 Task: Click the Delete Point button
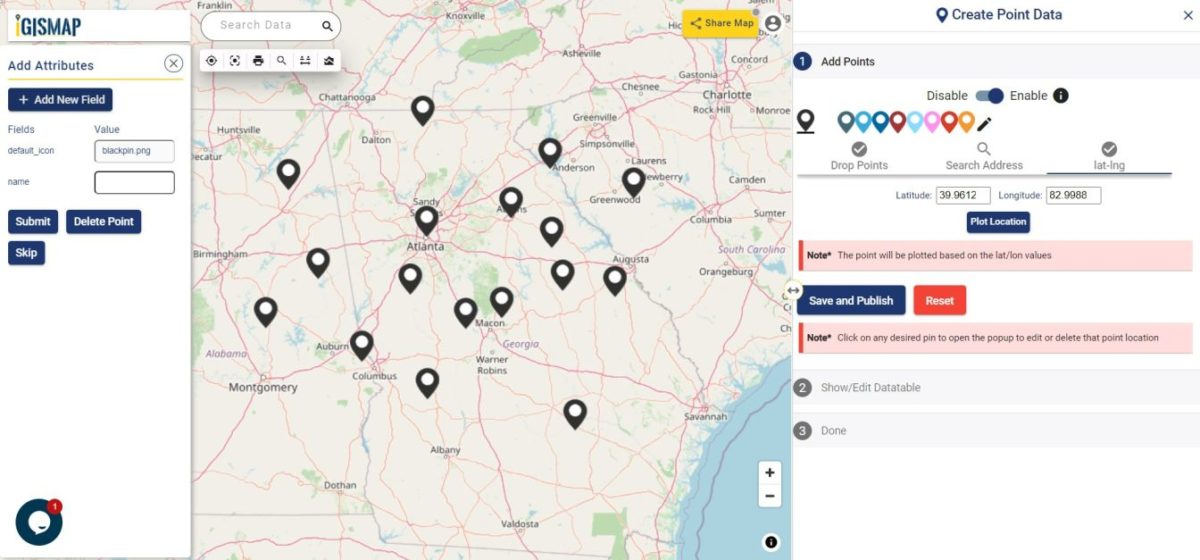pos(104,222)
